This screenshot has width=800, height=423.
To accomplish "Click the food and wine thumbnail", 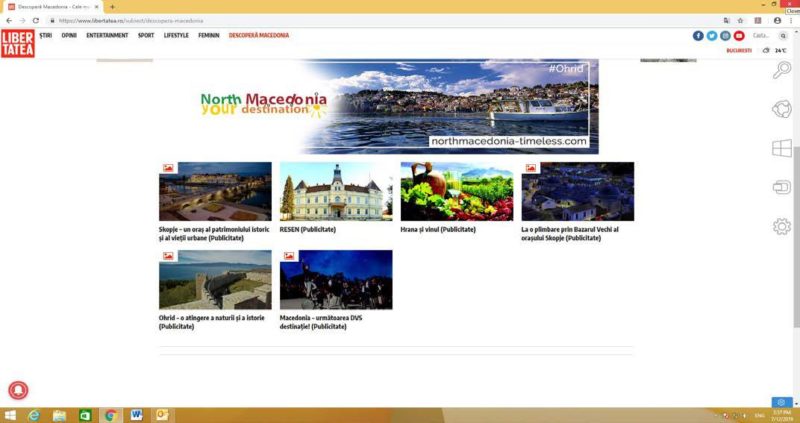I will [x=457, y=191].
